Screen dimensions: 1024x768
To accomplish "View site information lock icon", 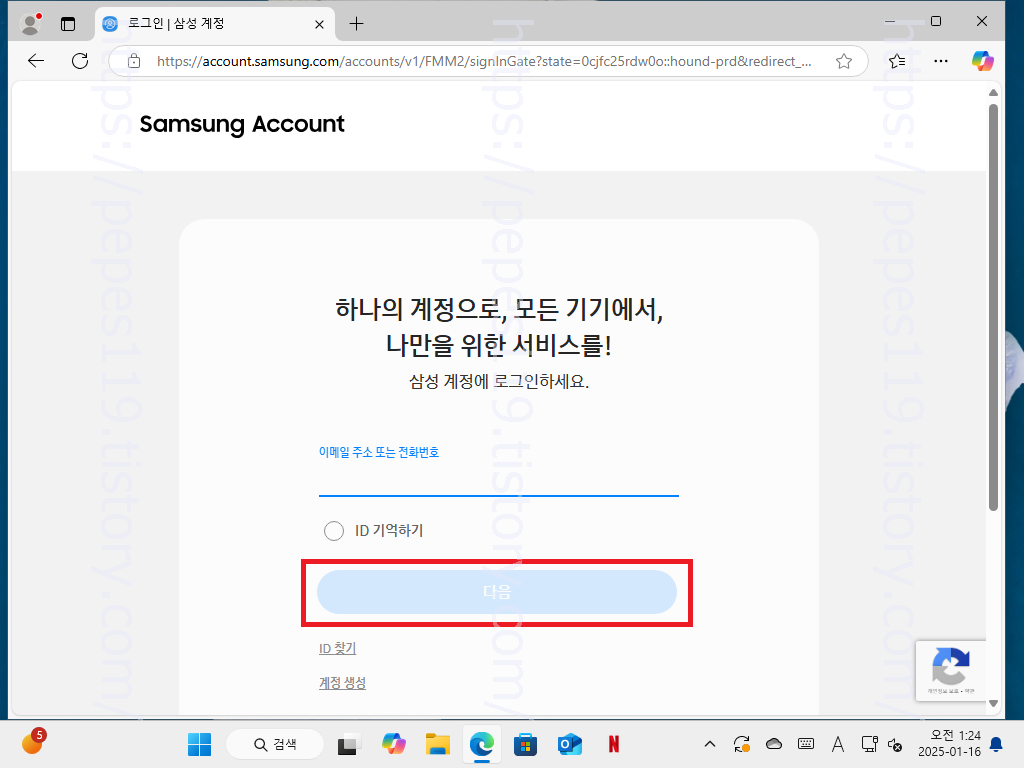I will click(x=134, y=61).
